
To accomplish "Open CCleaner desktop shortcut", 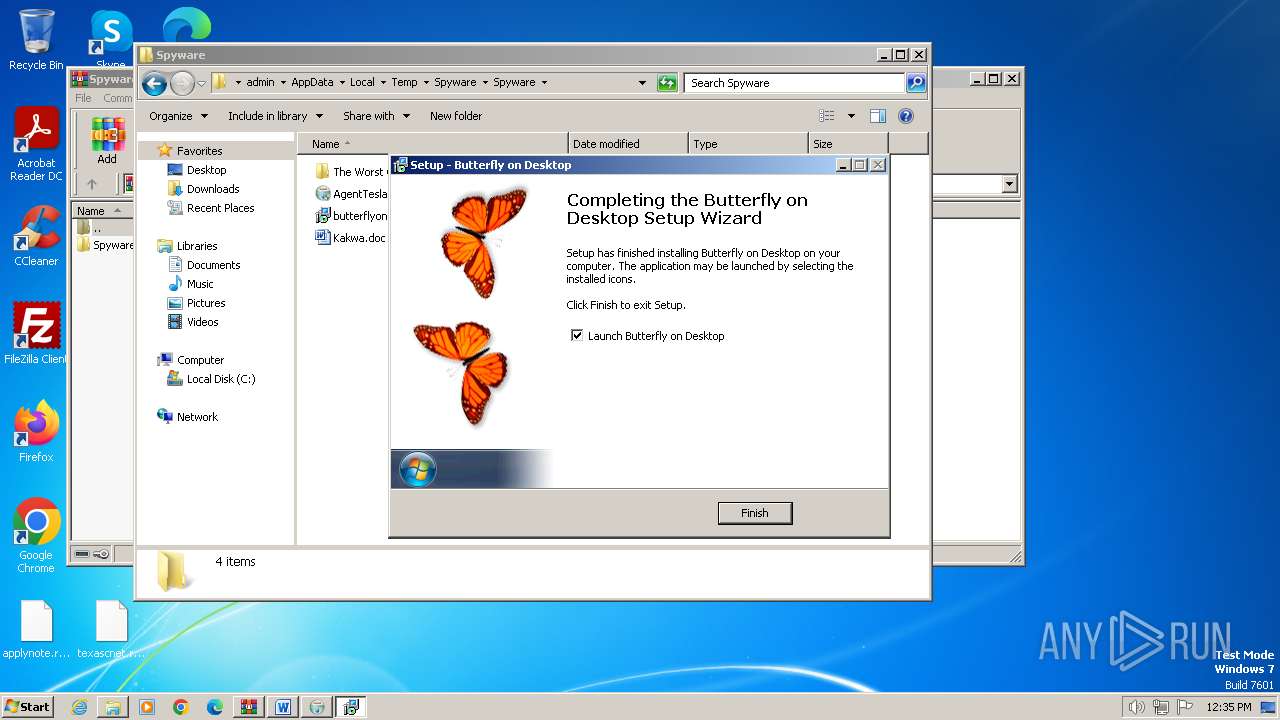I will coord(36,236).
